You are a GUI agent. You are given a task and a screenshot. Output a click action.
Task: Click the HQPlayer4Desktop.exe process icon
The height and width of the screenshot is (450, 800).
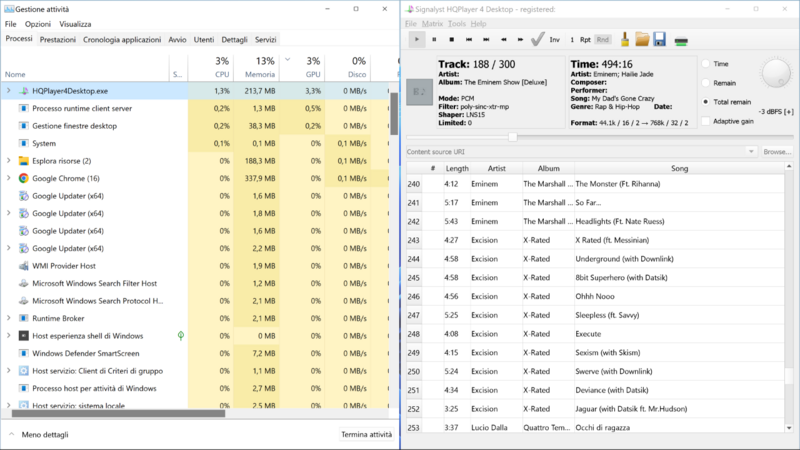click(x=23, y=91)
